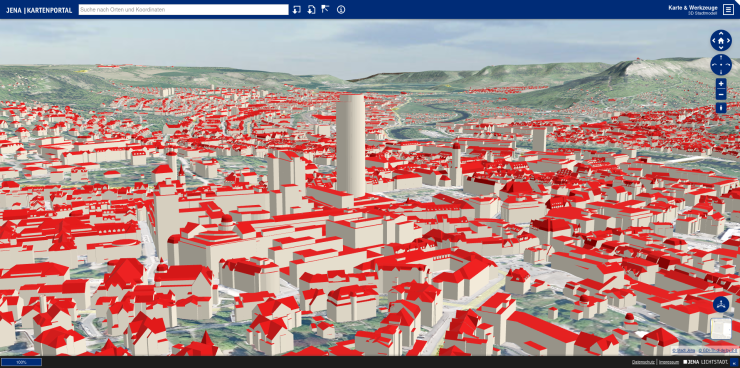The image size is (740, 368).
Task: Open the Datenschutz link in the footer
Action: pos(643,362)
